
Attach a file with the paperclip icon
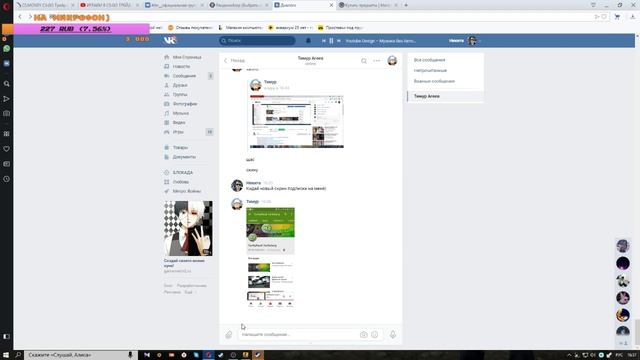(229, 335)
